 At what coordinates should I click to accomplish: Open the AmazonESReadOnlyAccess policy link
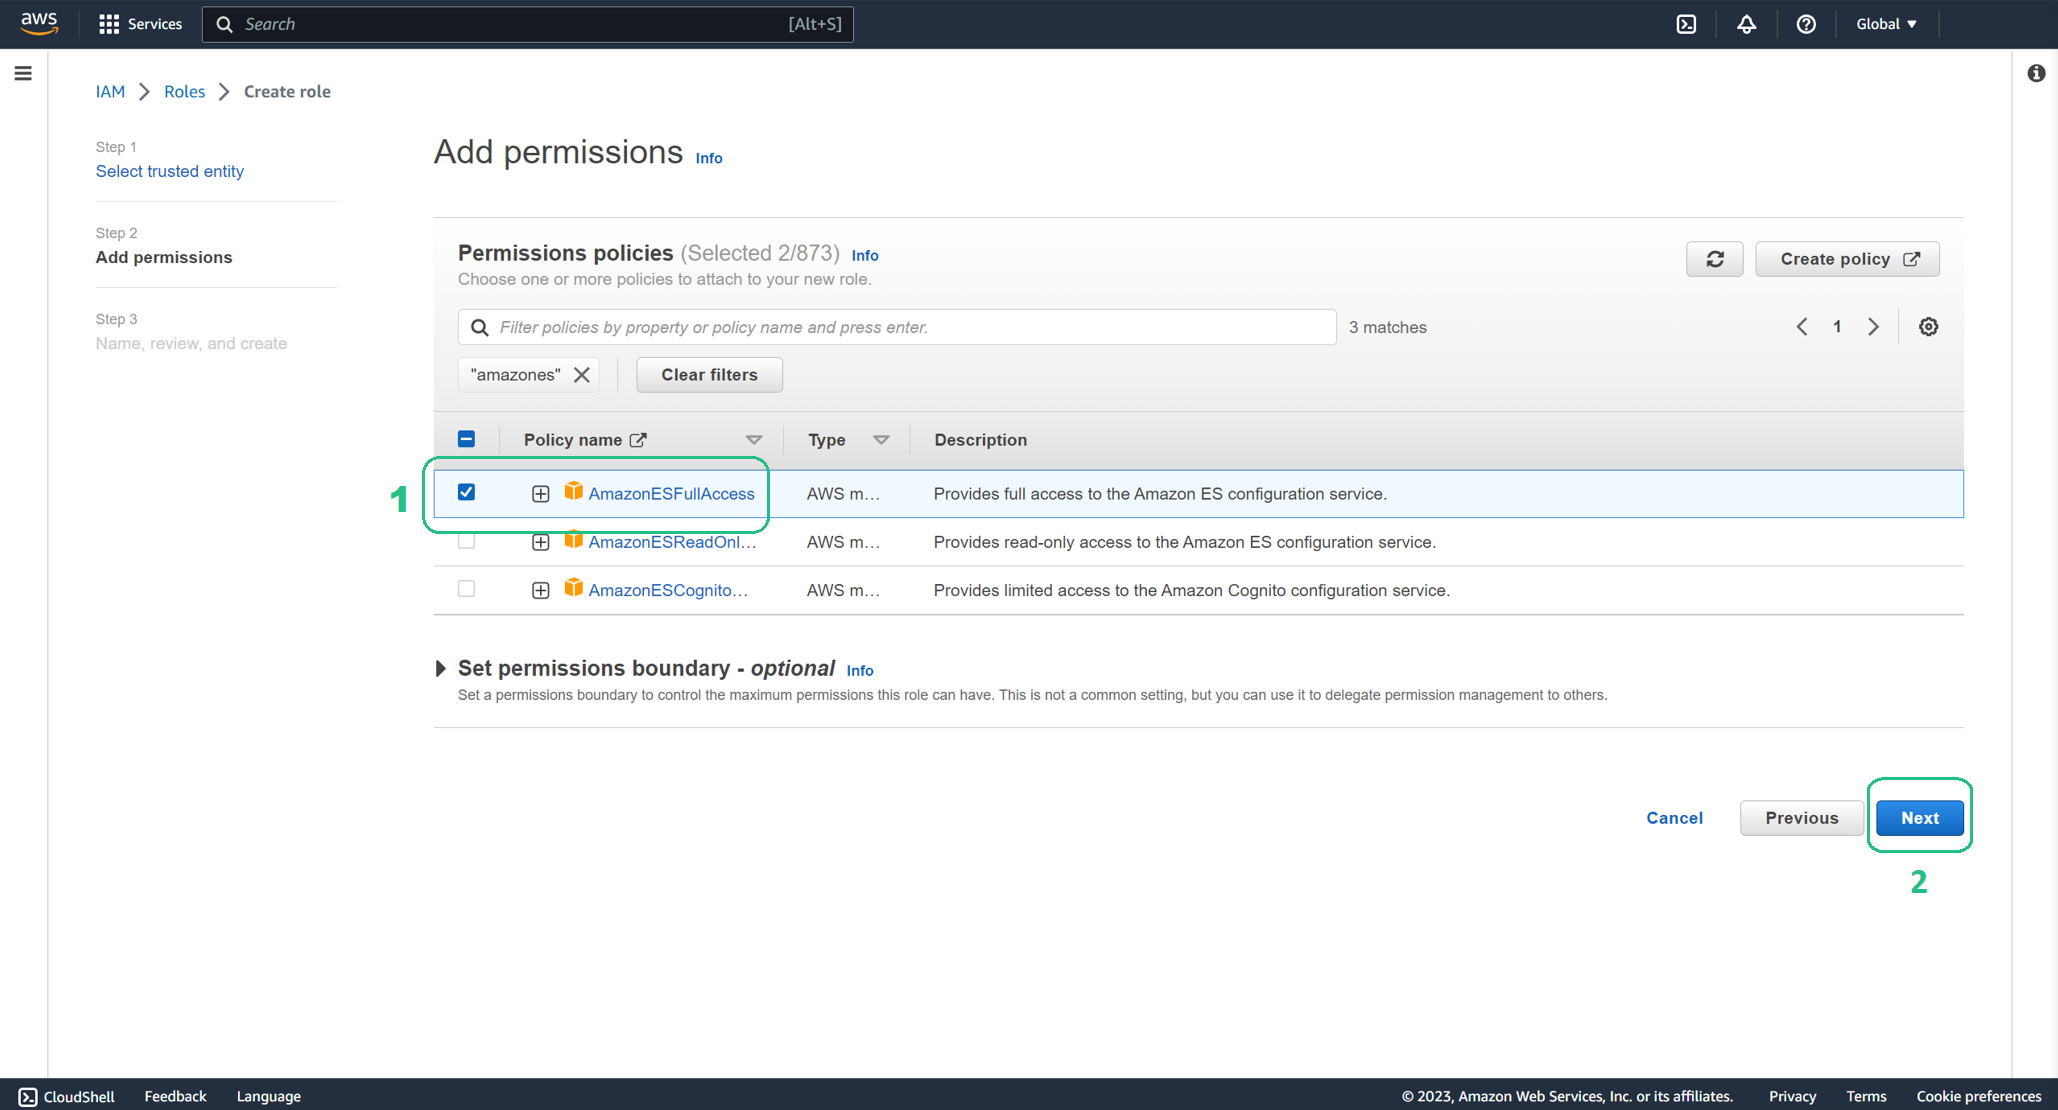tap(672, 542)
